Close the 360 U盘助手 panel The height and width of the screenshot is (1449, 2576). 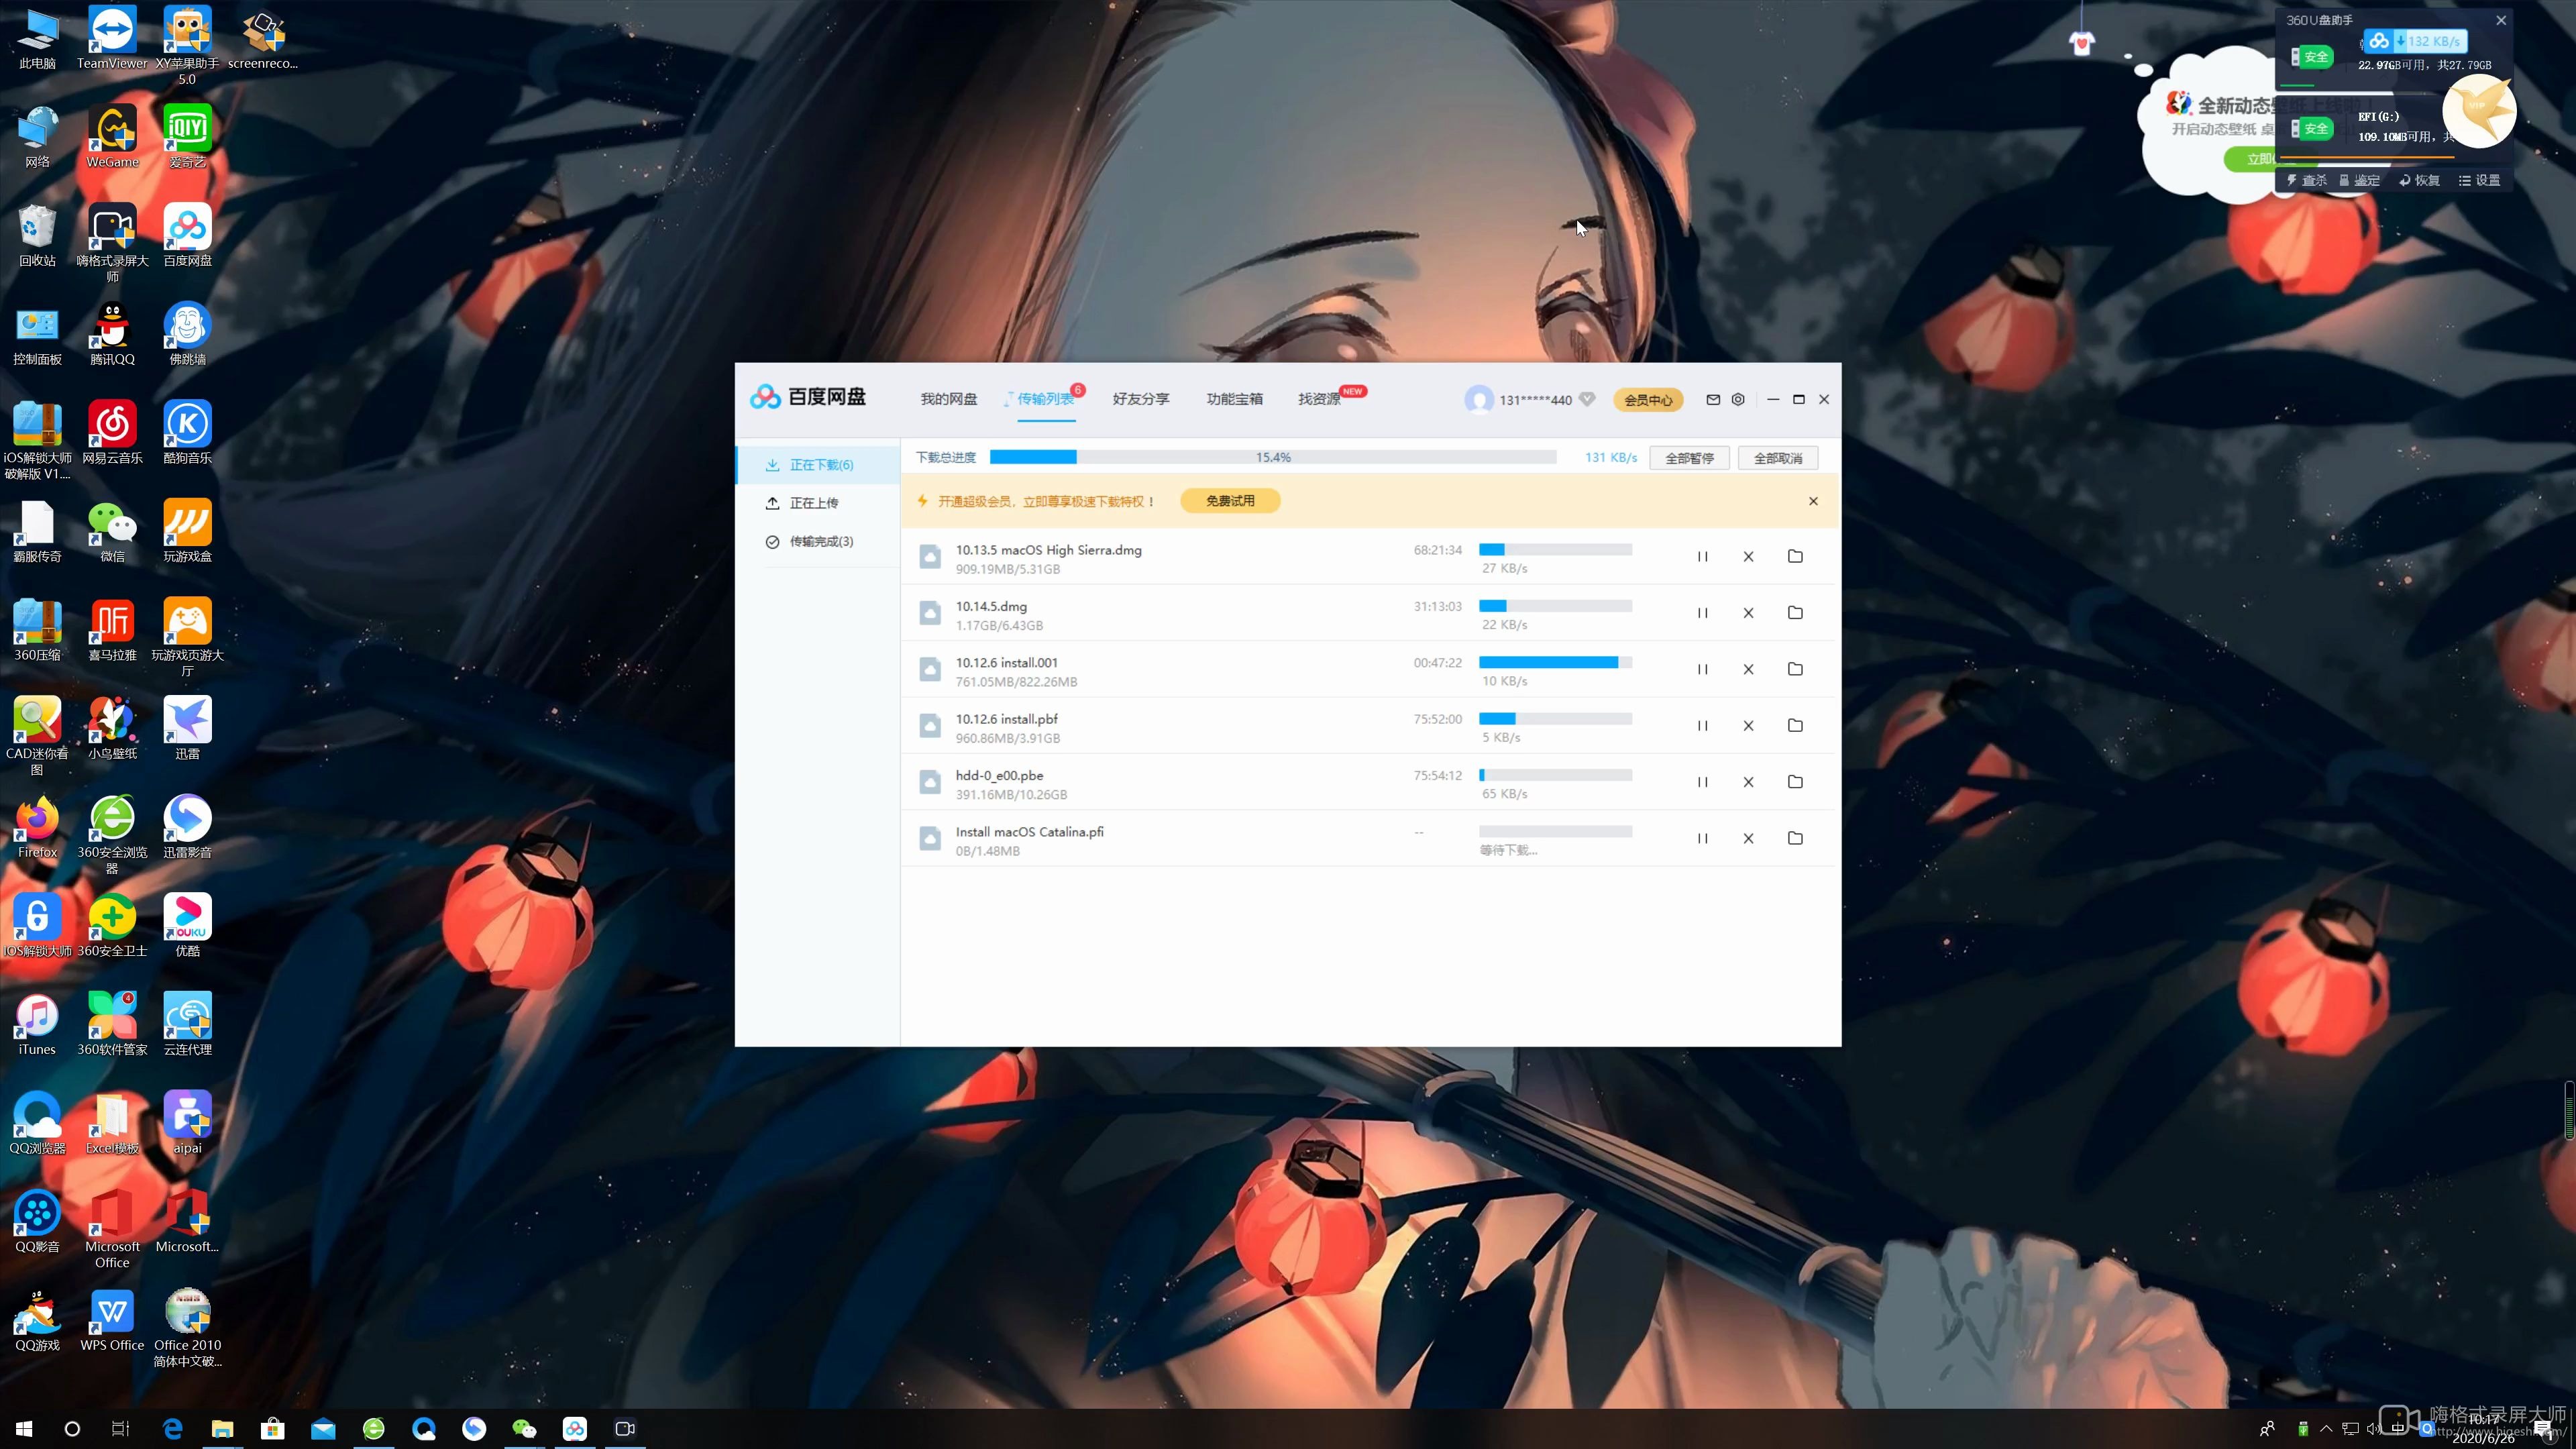pyautogui.click(x=2501, y=20)
